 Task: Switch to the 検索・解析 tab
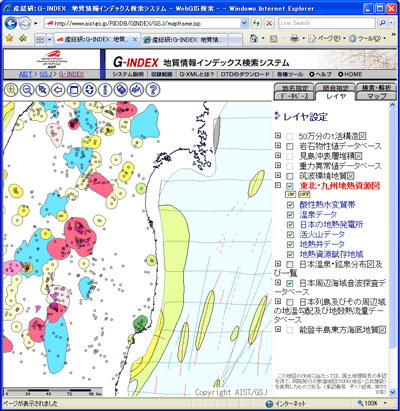point(376,88)
